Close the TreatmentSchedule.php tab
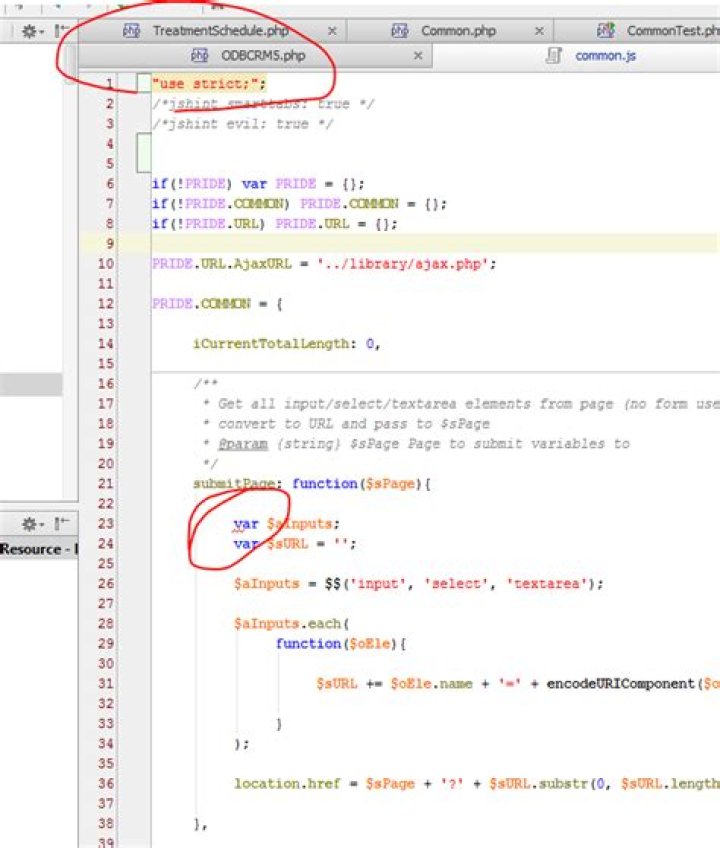This screenshot has height=848, width=720. (x=332, y=31)
